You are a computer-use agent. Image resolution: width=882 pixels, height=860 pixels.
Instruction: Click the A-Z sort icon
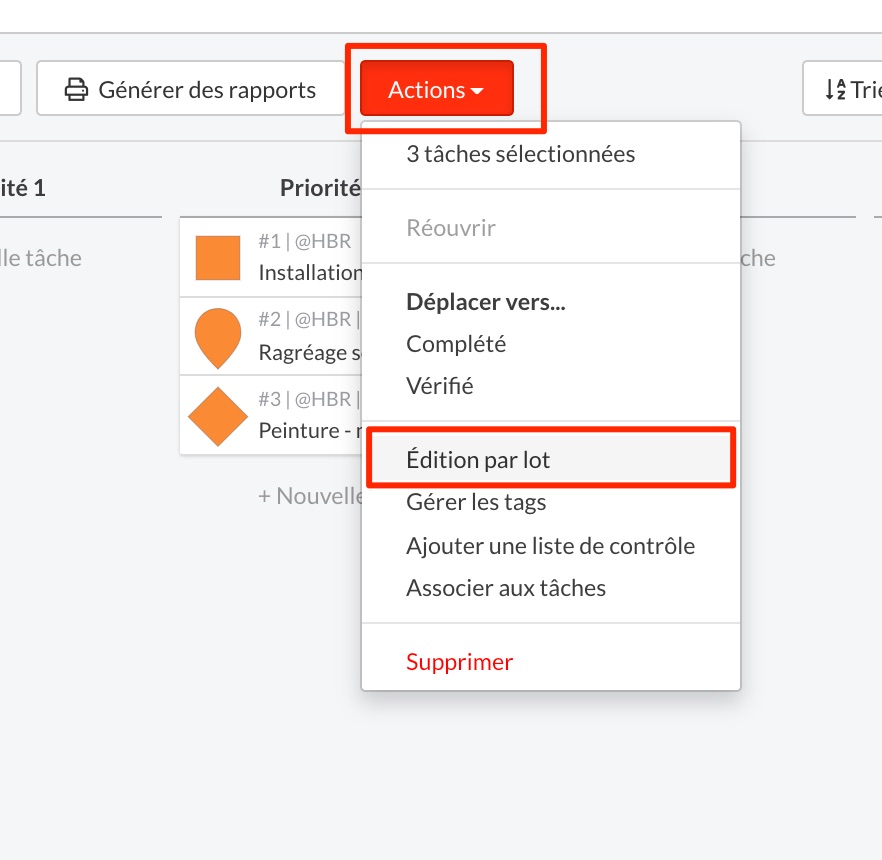pos(835,89)
